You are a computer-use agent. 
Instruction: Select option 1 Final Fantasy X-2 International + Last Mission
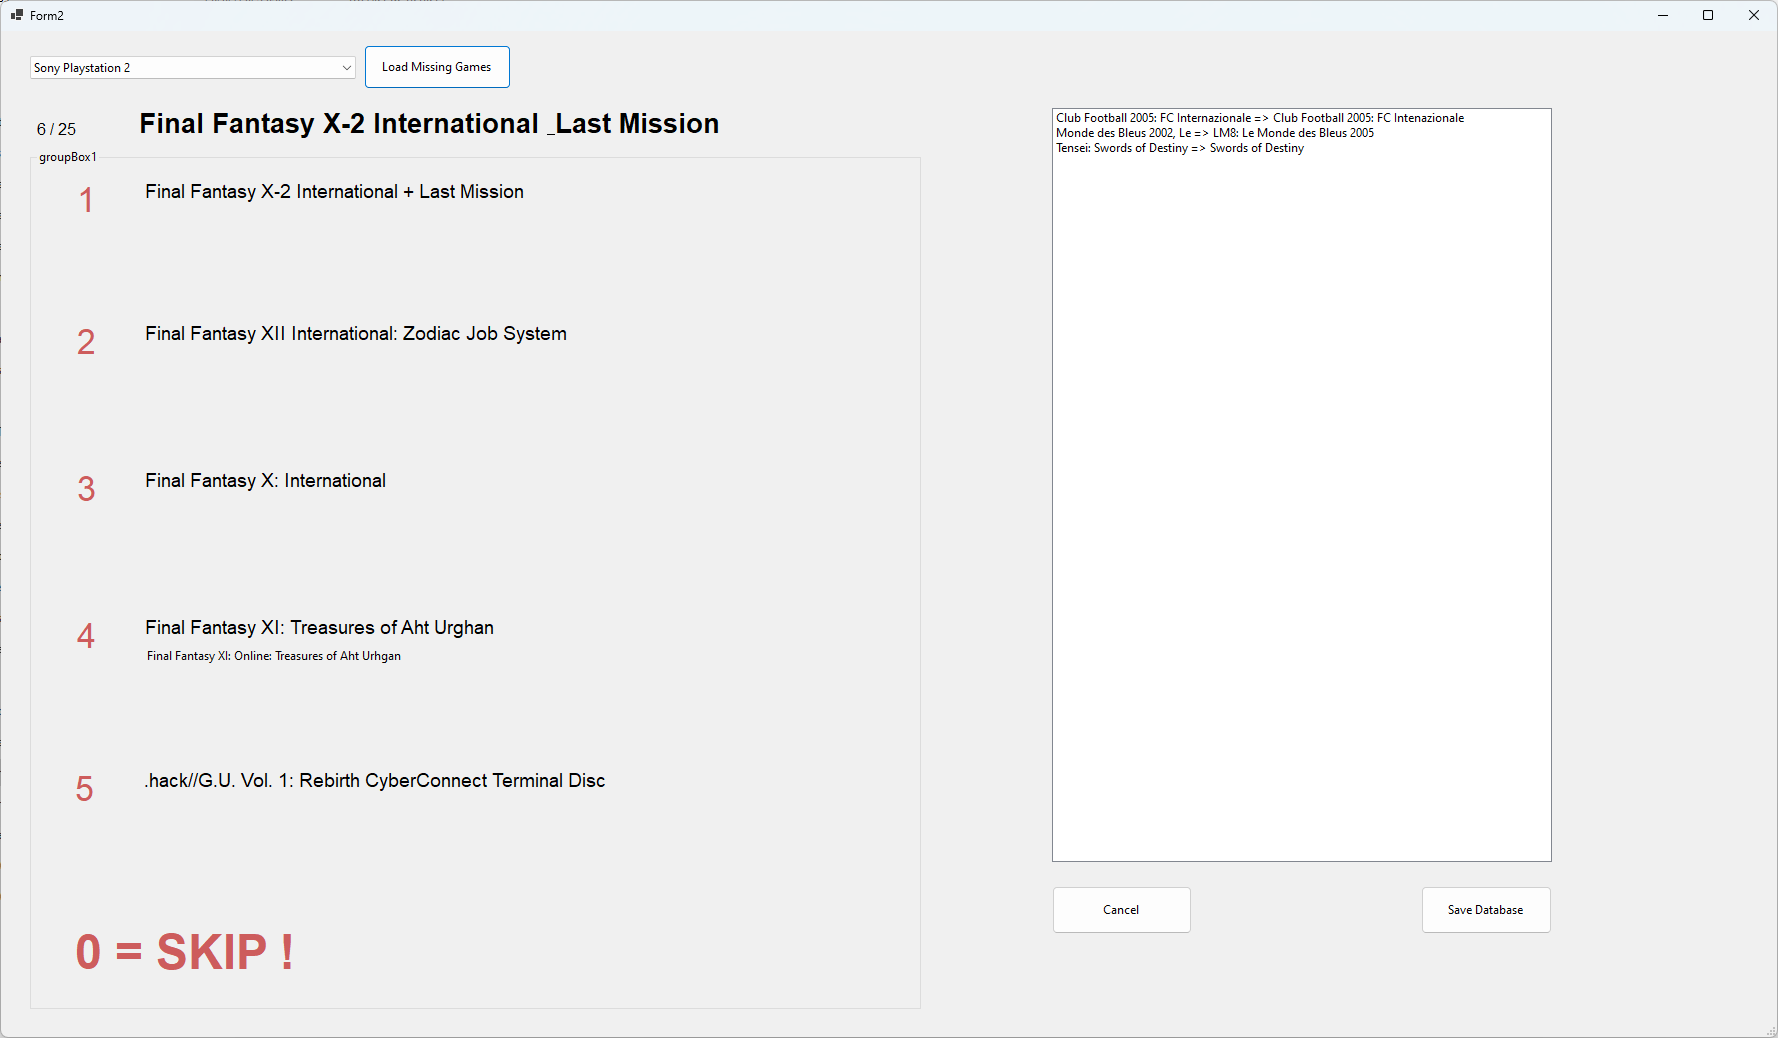point(334,192)
